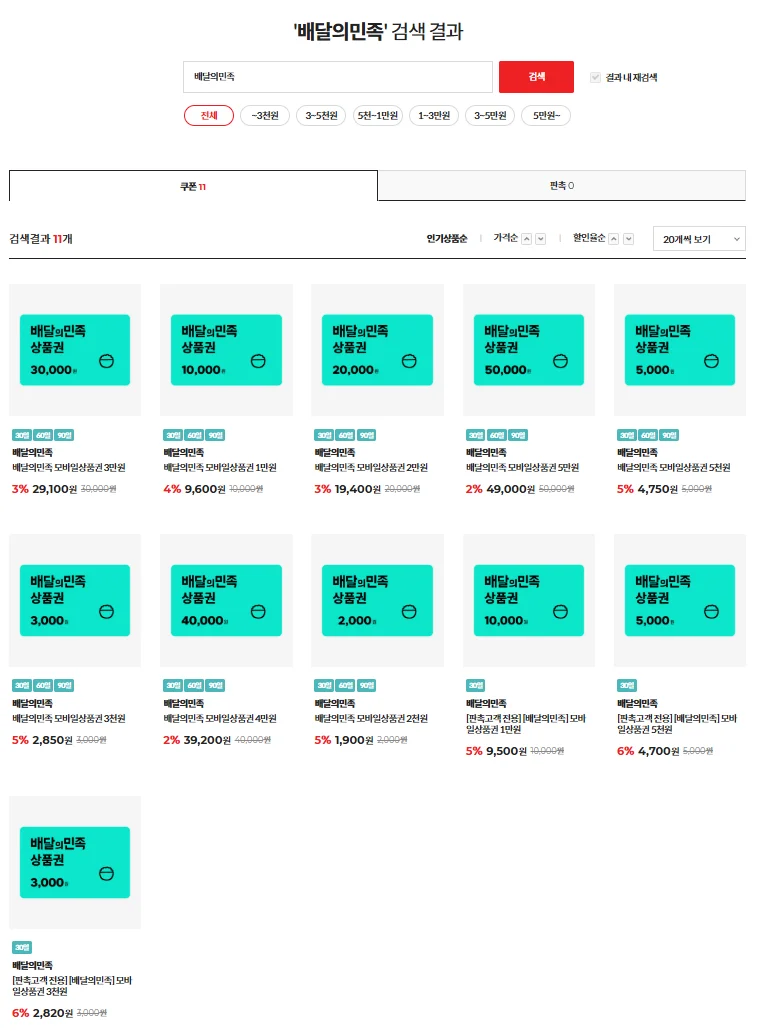Open 배달의민족 모바일상품권 5만원 product title
Viewport: 759px width, 1031px height.
pos(523,468)
